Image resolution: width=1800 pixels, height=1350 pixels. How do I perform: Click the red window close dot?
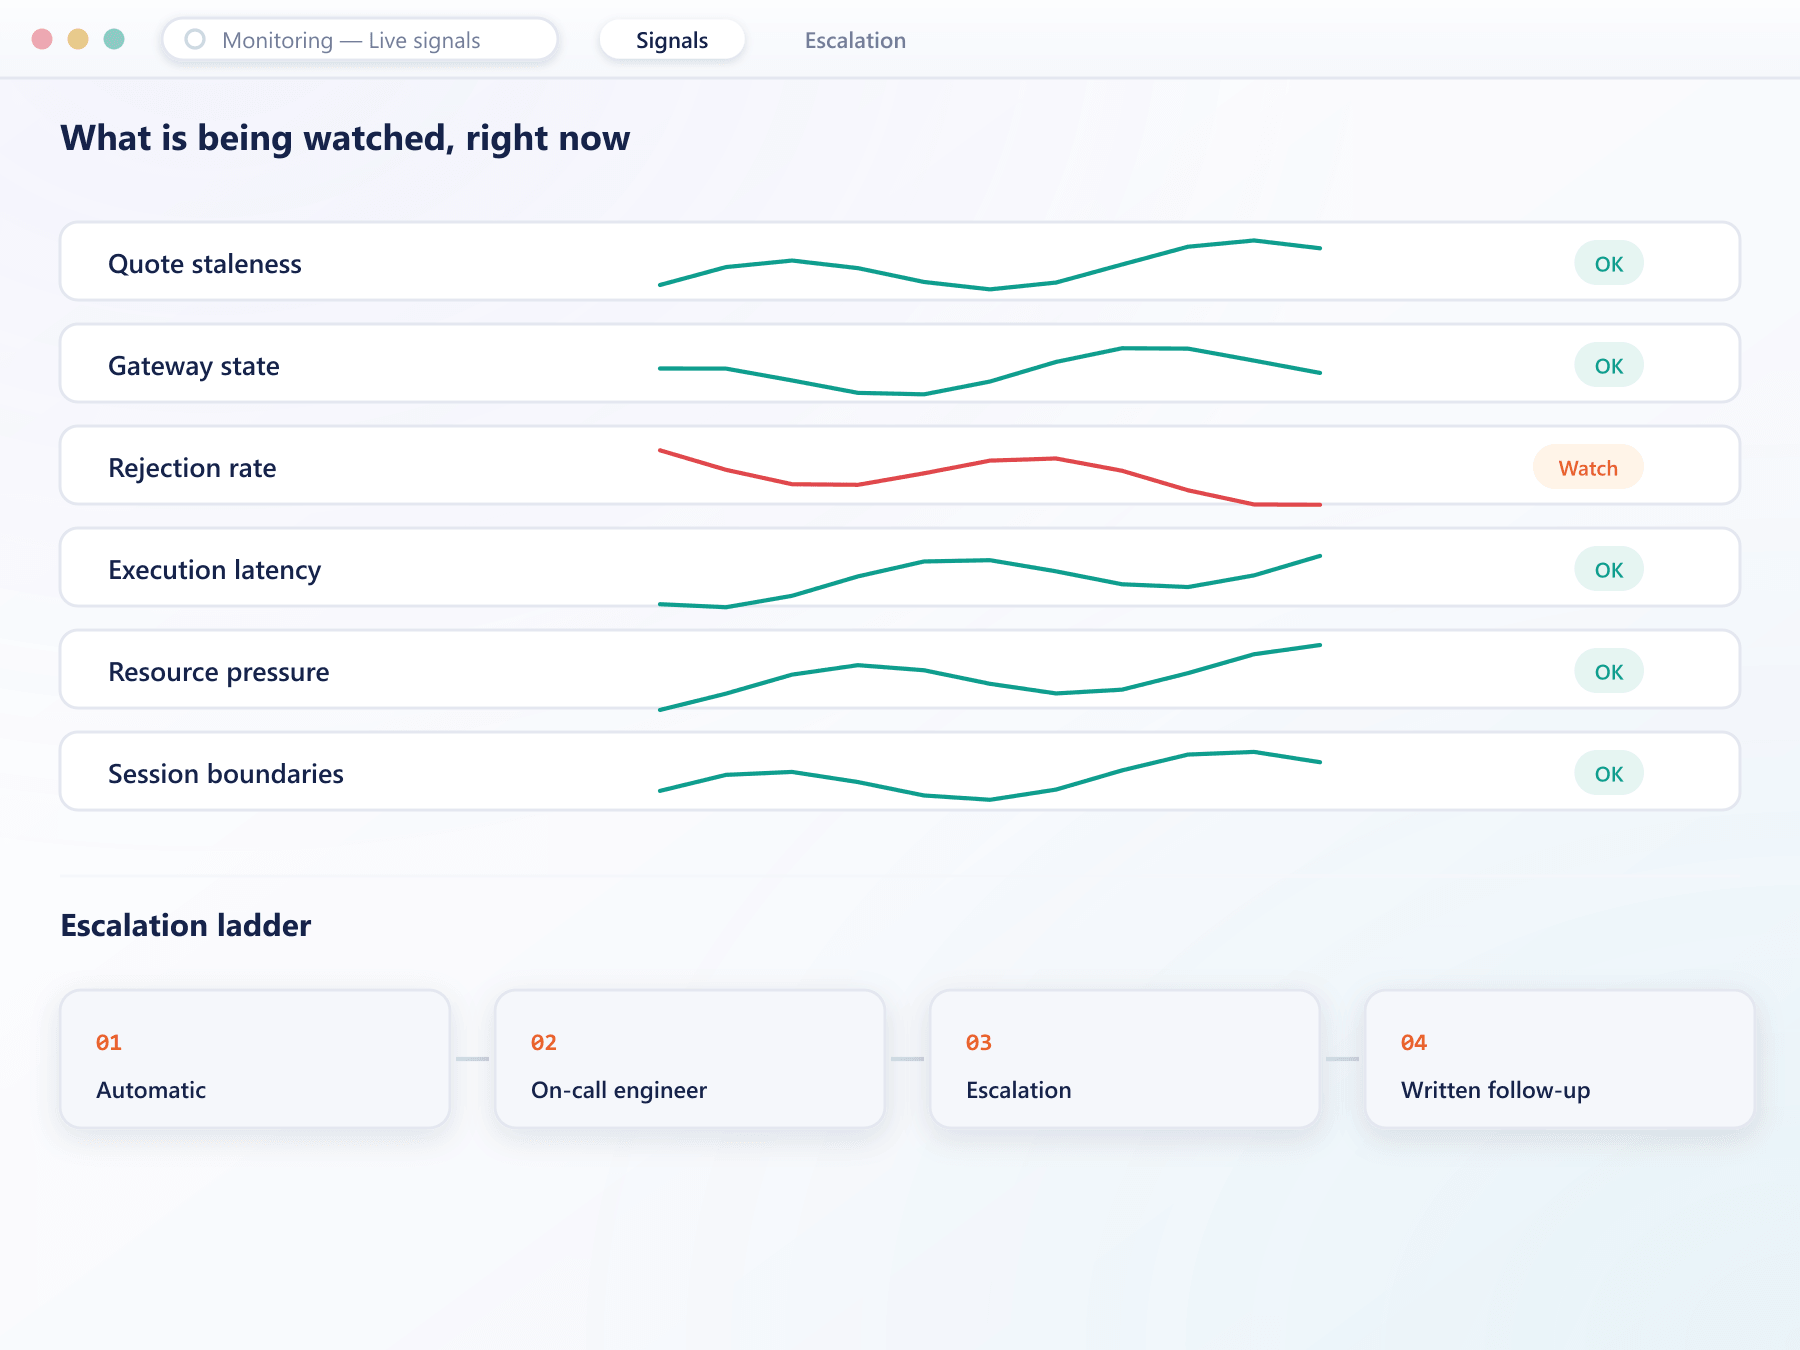[42, 39]
